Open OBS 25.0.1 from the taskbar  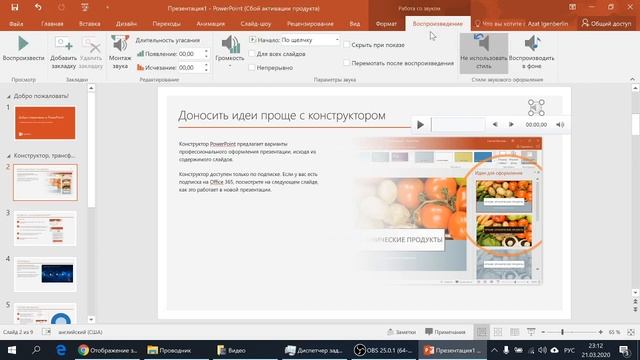pos(384,350)
